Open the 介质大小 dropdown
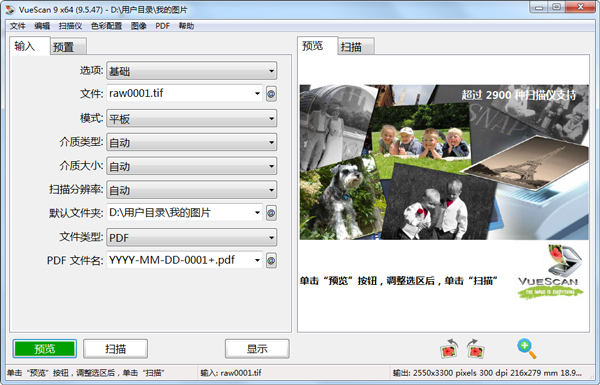Image resolution: width=600 pixels, height=385 pixels. pyautogui.click(x=192, y=166)
